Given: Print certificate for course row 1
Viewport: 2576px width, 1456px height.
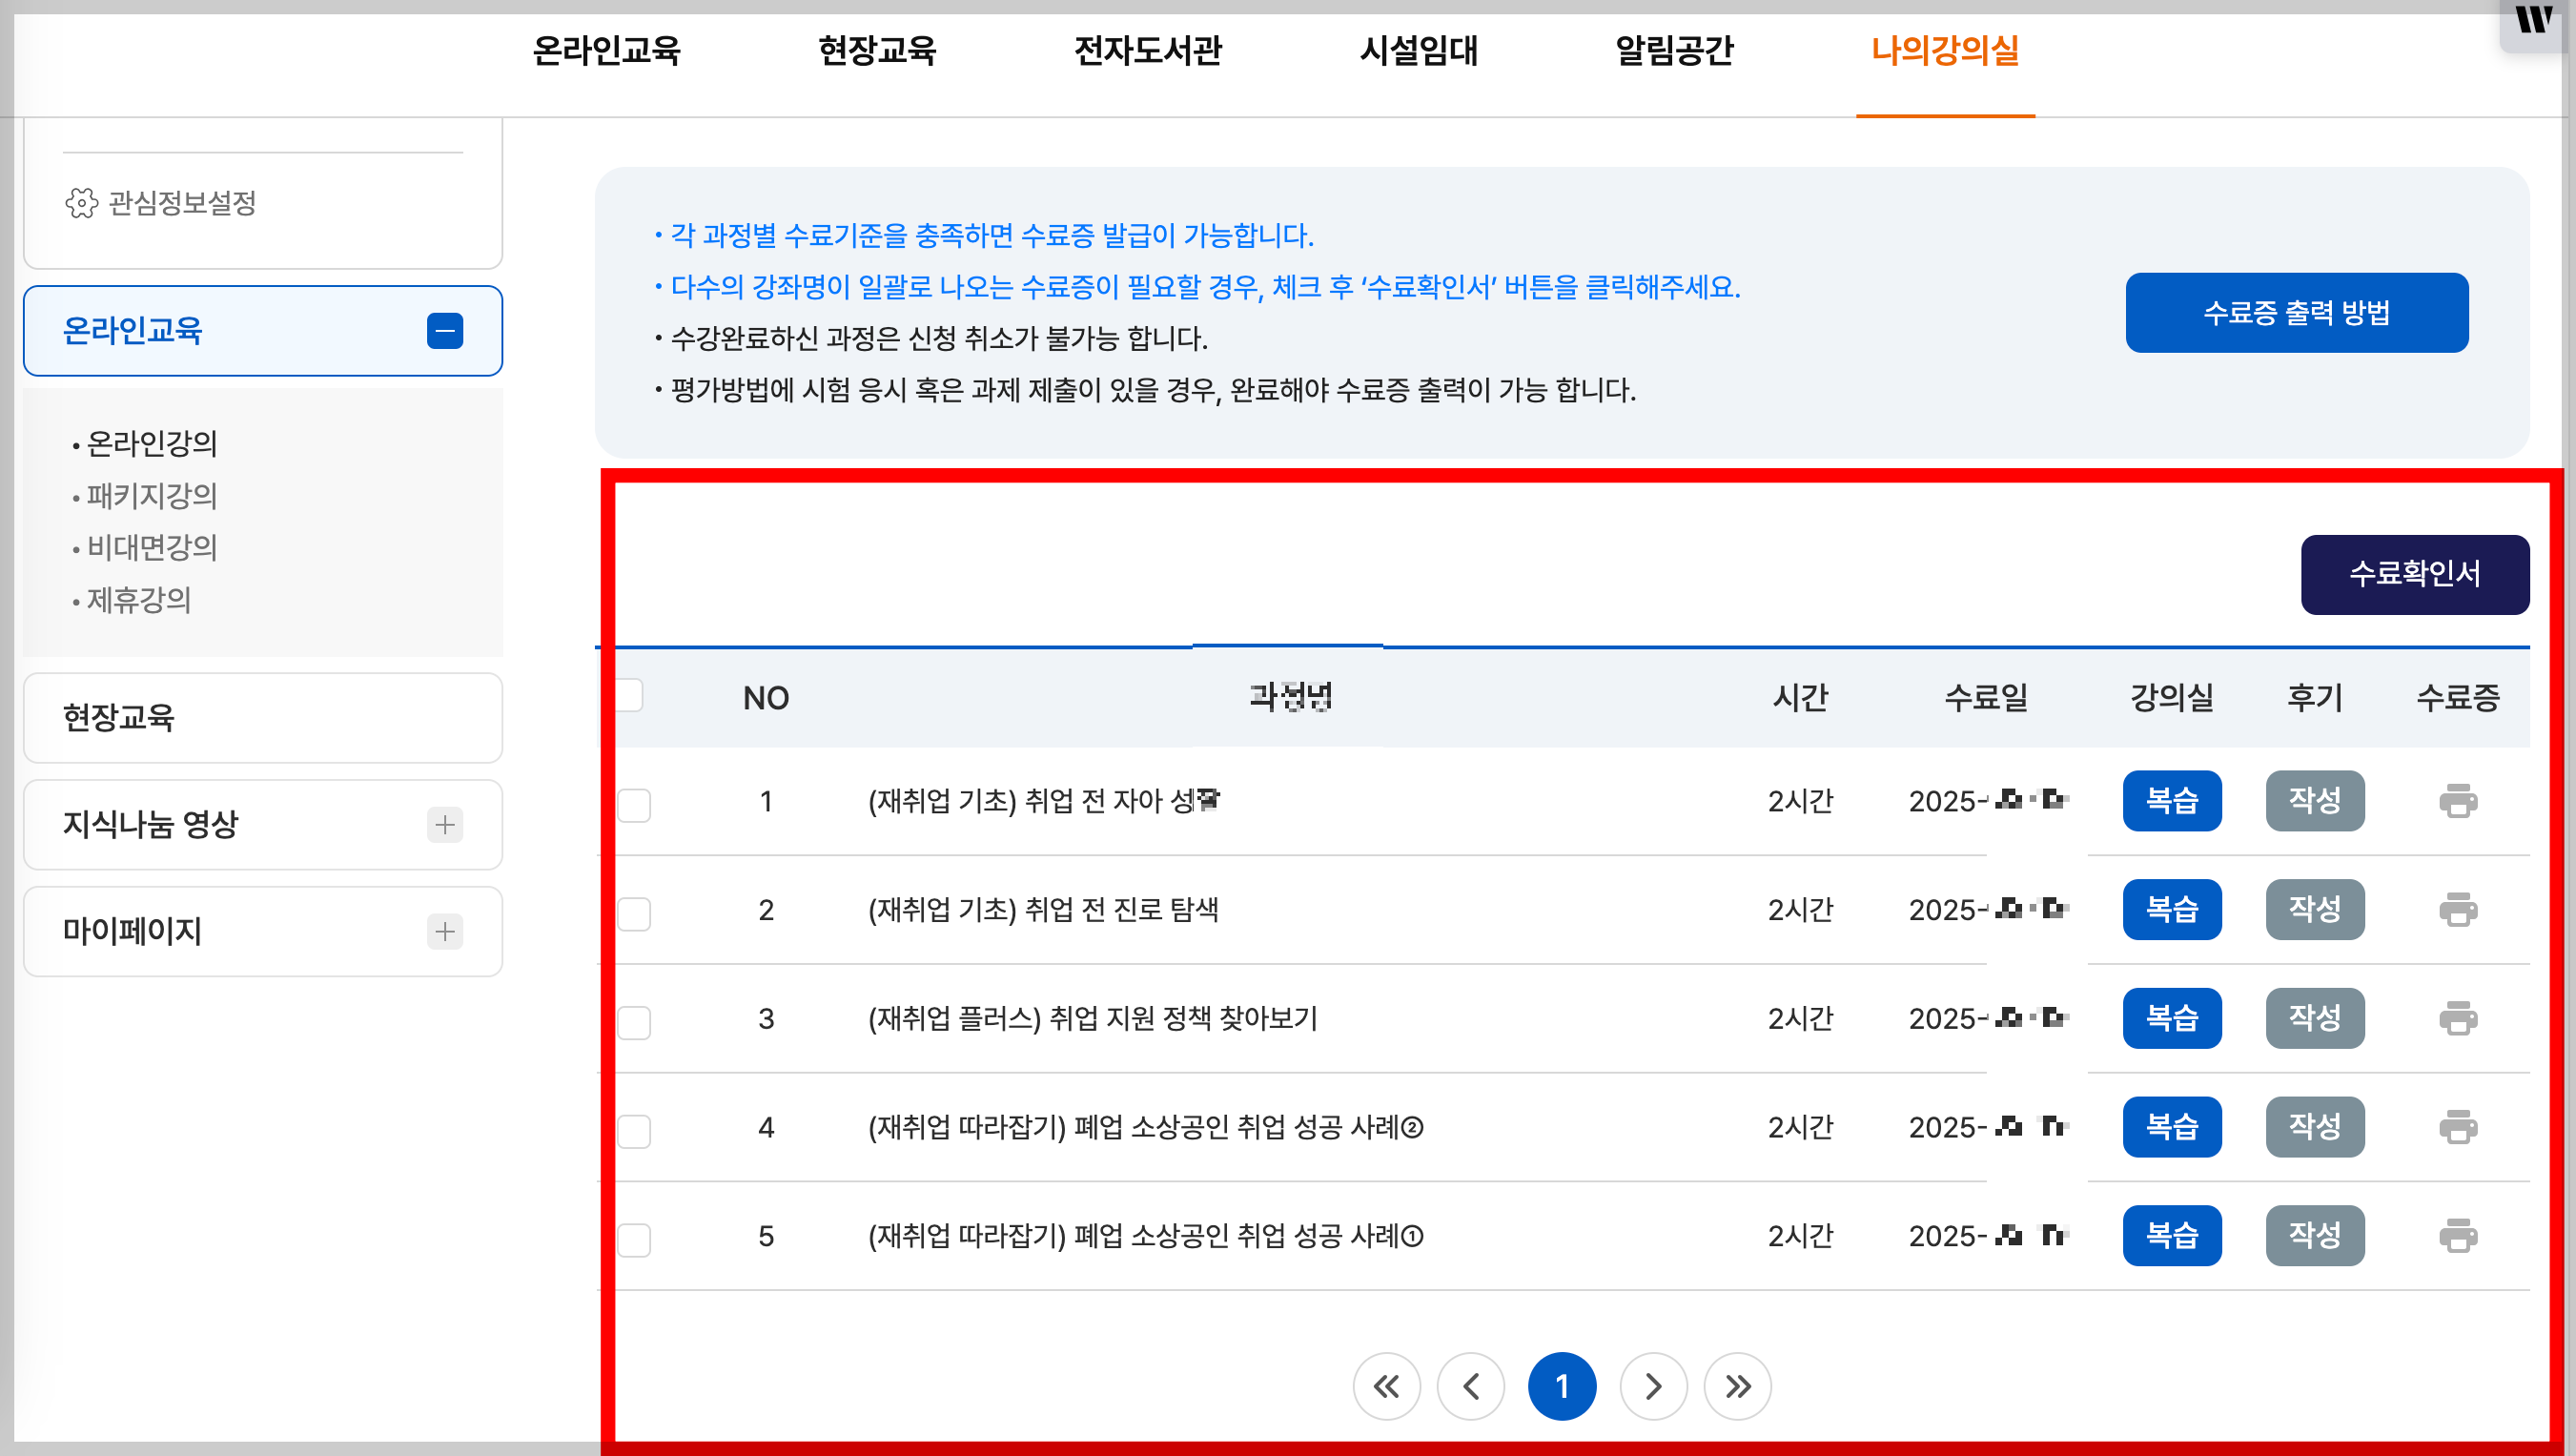Looking at the screenshot, I should (2457, 801).
